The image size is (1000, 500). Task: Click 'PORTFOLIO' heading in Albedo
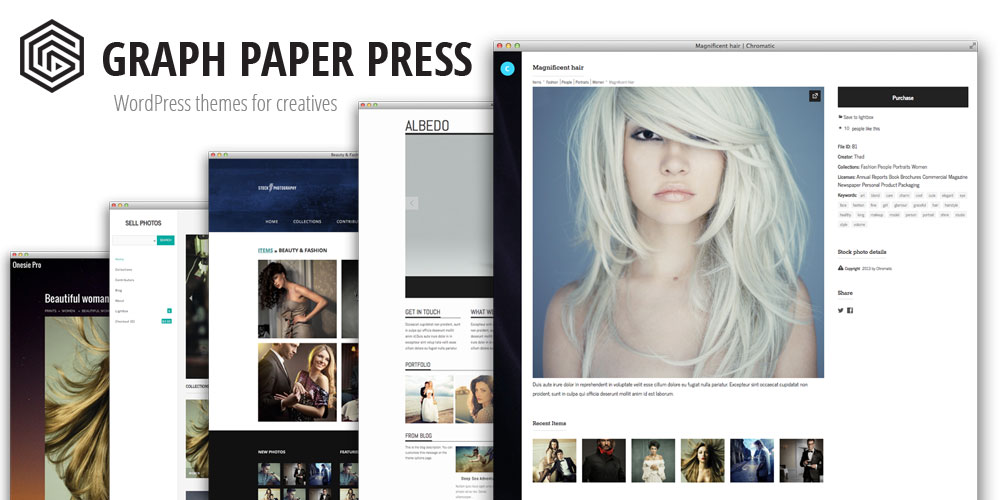(418, 365)
